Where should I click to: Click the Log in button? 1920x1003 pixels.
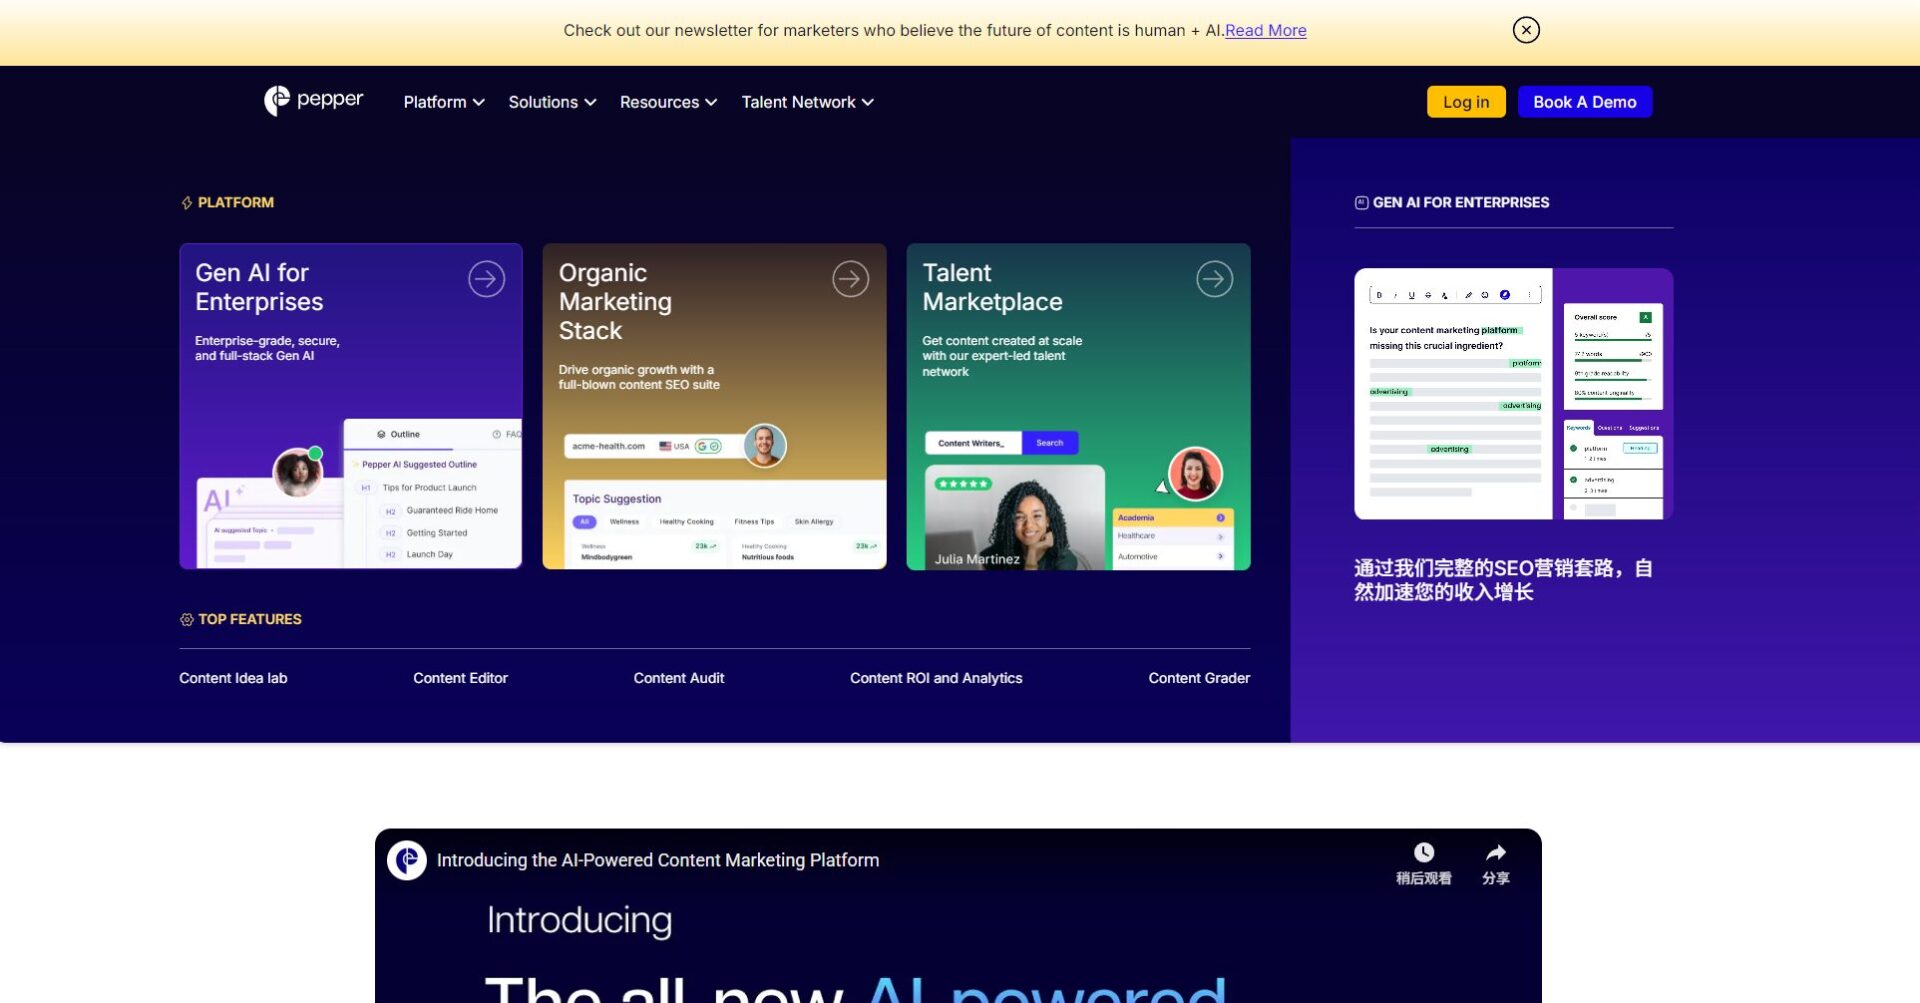coord(1465,101)
